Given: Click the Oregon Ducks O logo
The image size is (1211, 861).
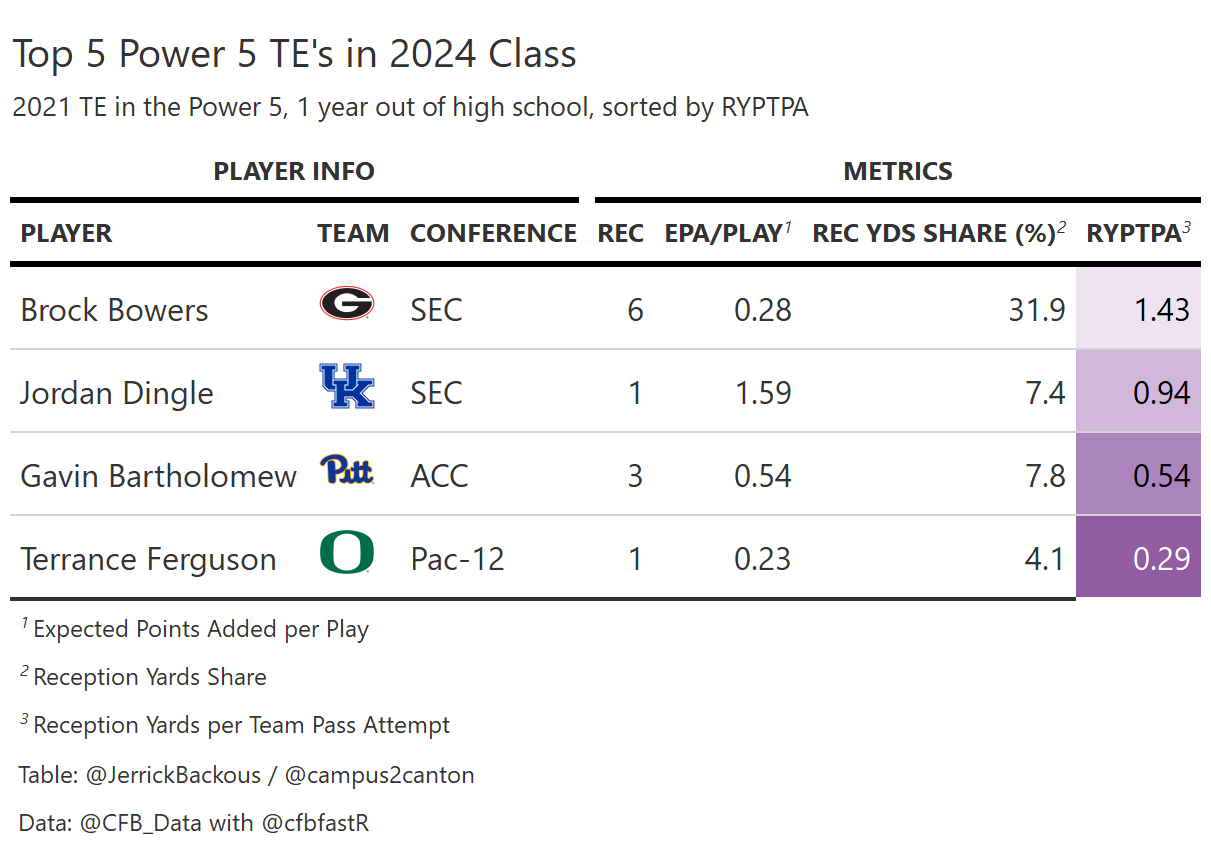Looking at the screenshot, I should click(x=346, y=553).
